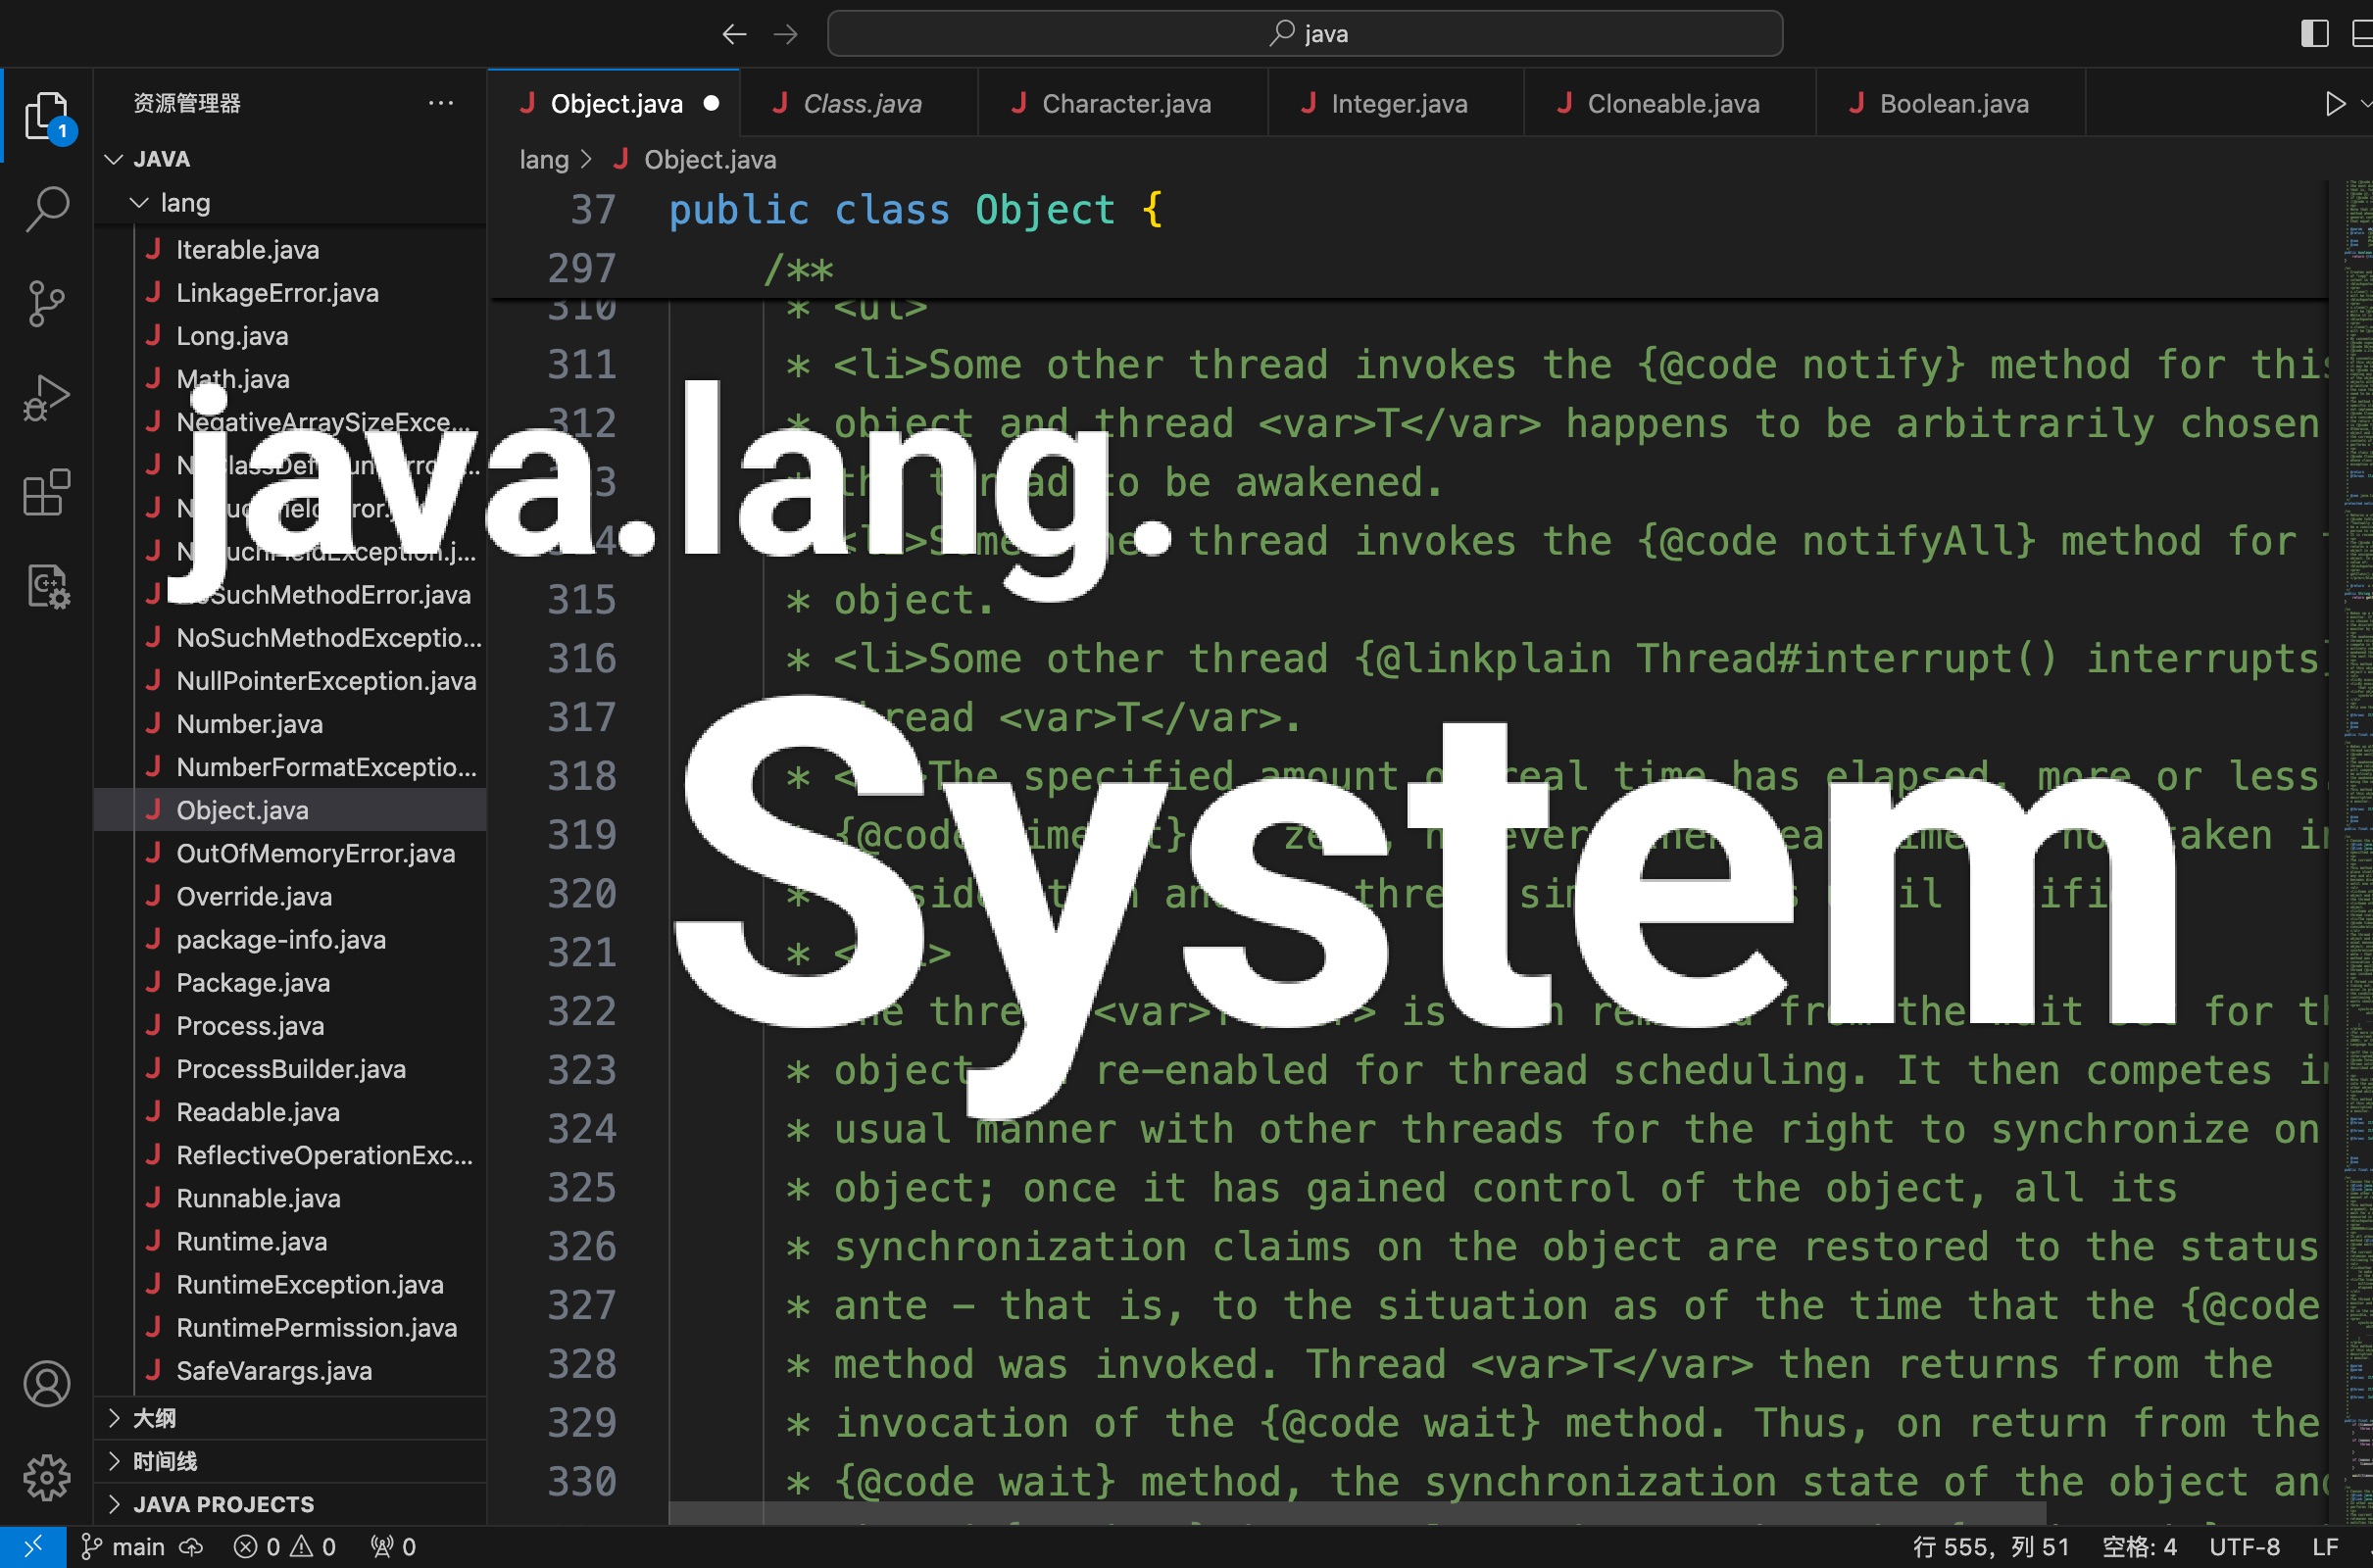The image size is (2373, 1568).
Task: Switch to the Object.java tab
Action: [613, 104]
